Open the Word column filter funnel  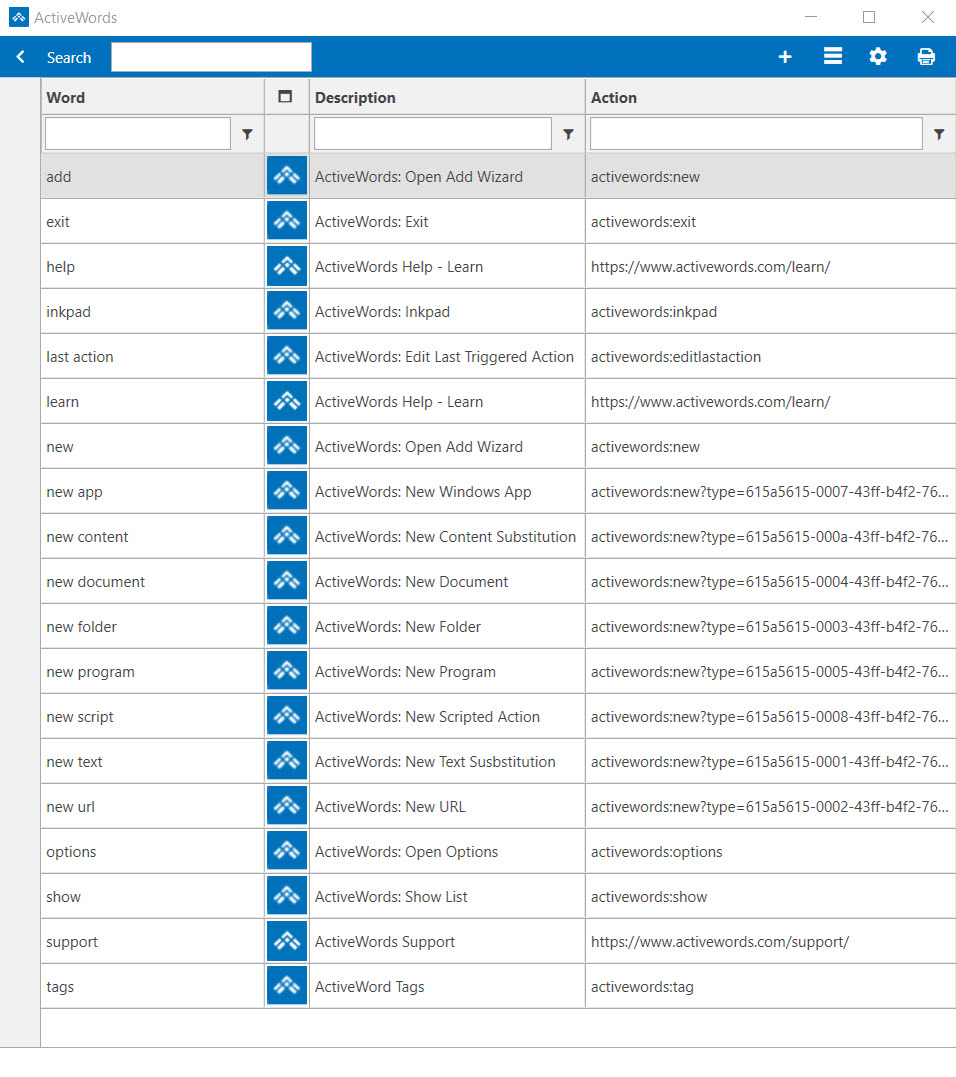(x=247, y=132)
